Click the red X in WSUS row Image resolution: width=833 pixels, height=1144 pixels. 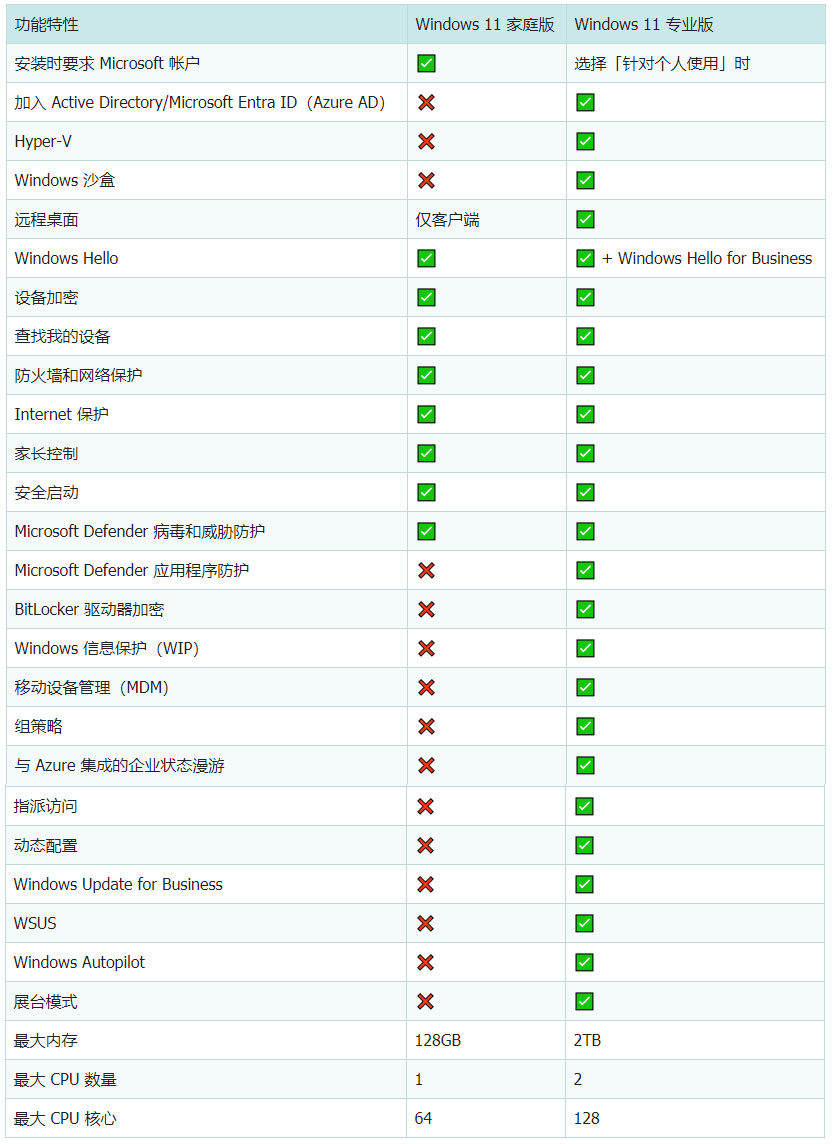click(x=425, y=924)
